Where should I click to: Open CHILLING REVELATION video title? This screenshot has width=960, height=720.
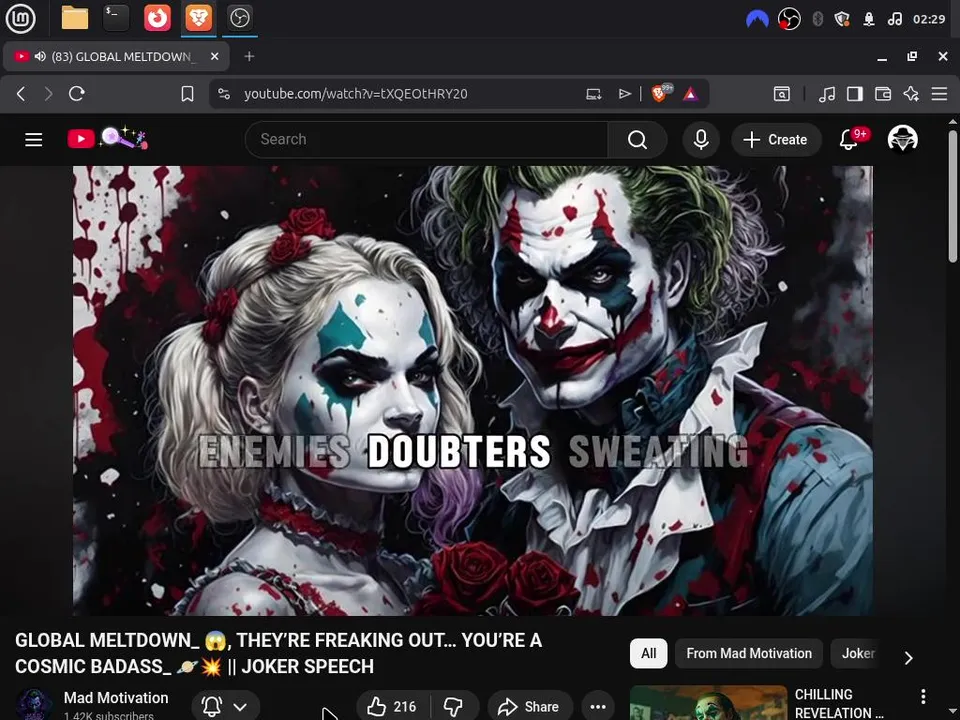(x=839, y=703)
